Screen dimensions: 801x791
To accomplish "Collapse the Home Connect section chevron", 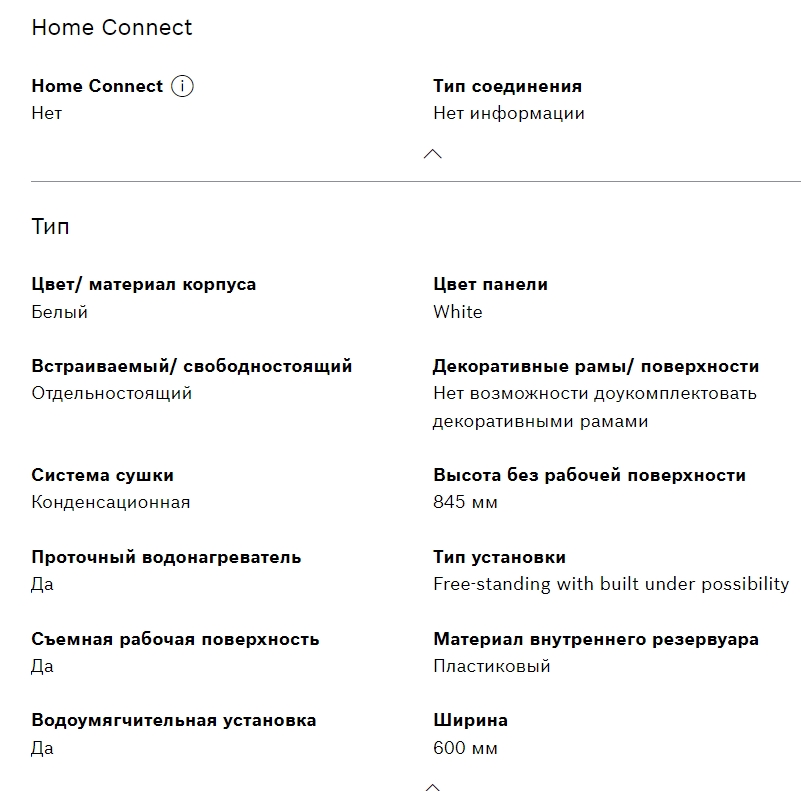I will (433, 154).
